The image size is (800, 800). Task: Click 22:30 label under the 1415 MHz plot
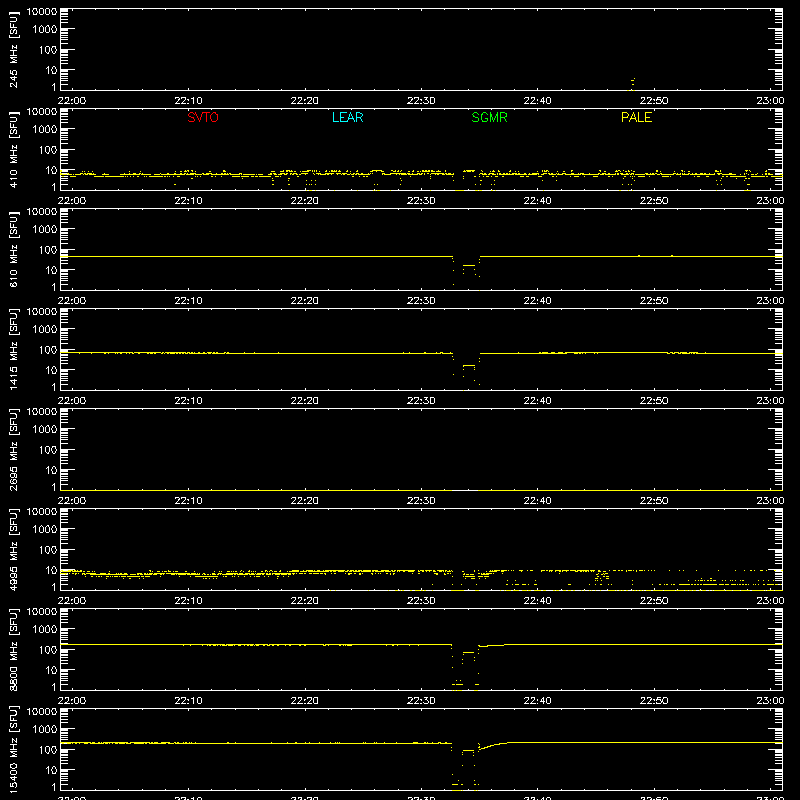[x=421, y=401]
